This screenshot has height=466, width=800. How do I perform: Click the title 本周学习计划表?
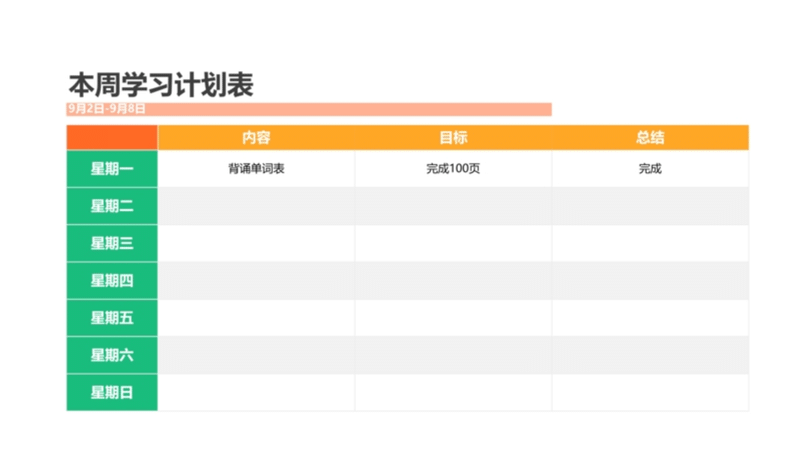[167, 84]
